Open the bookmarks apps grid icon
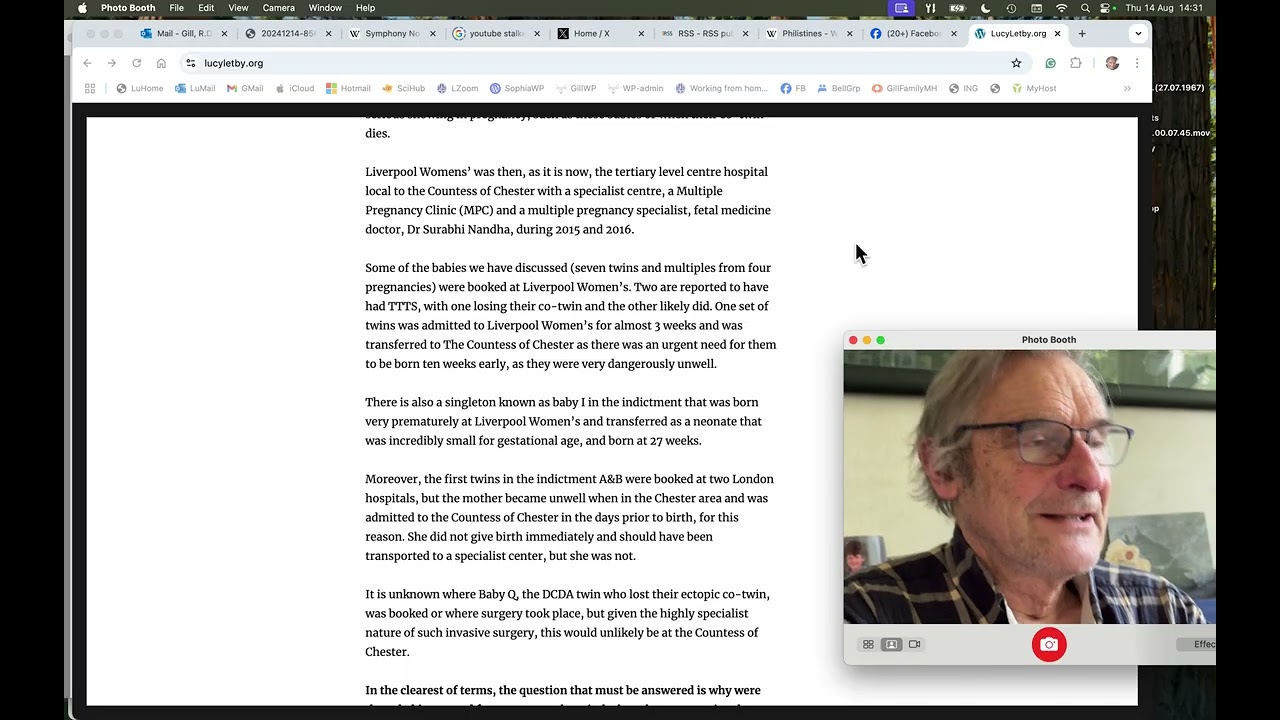This screenshot has width=1280, height=720. coord(90,88)
